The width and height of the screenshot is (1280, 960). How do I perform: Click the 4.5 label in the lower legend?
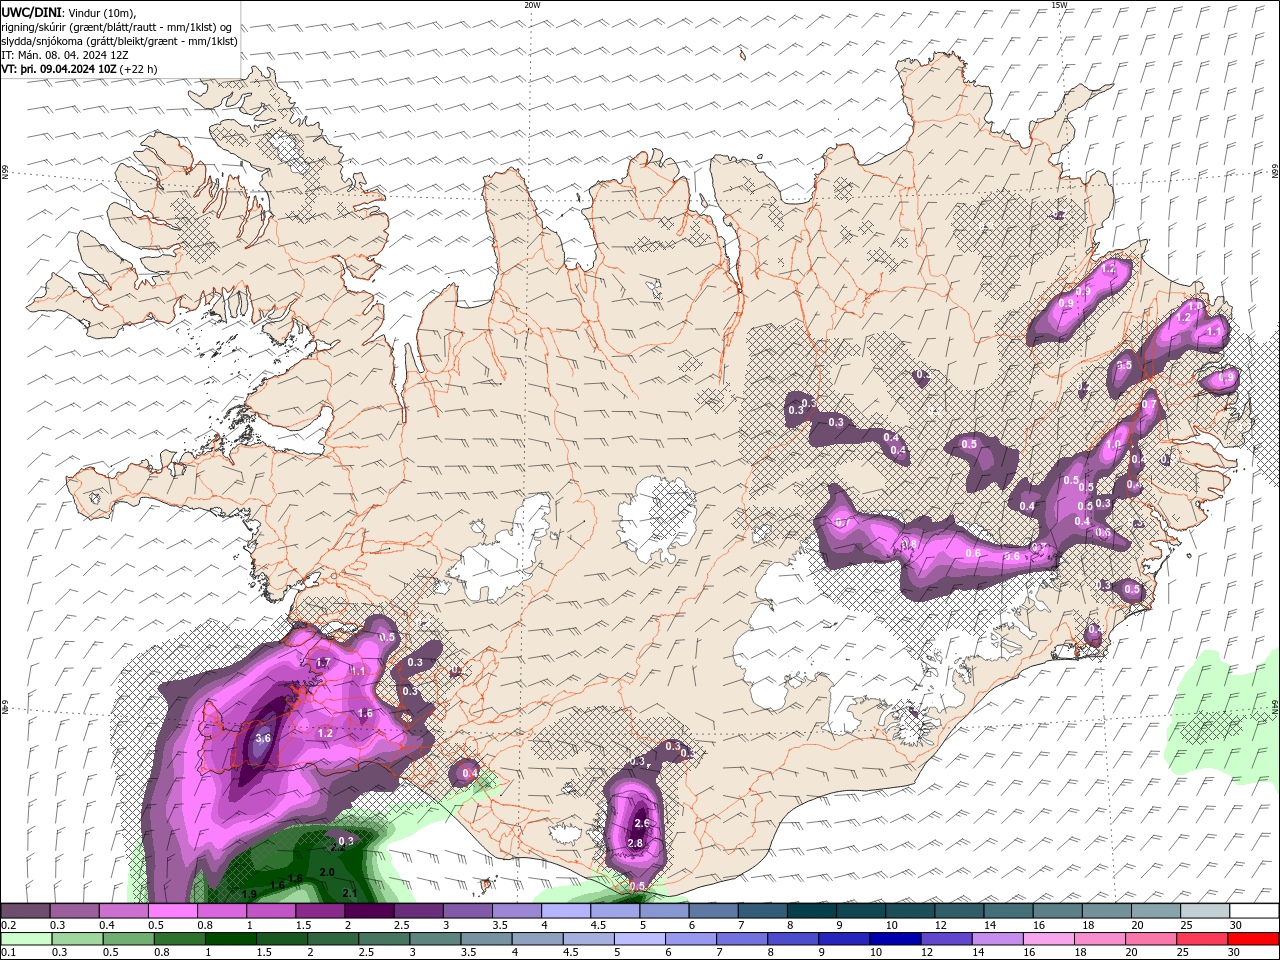(x=572, y=953)
